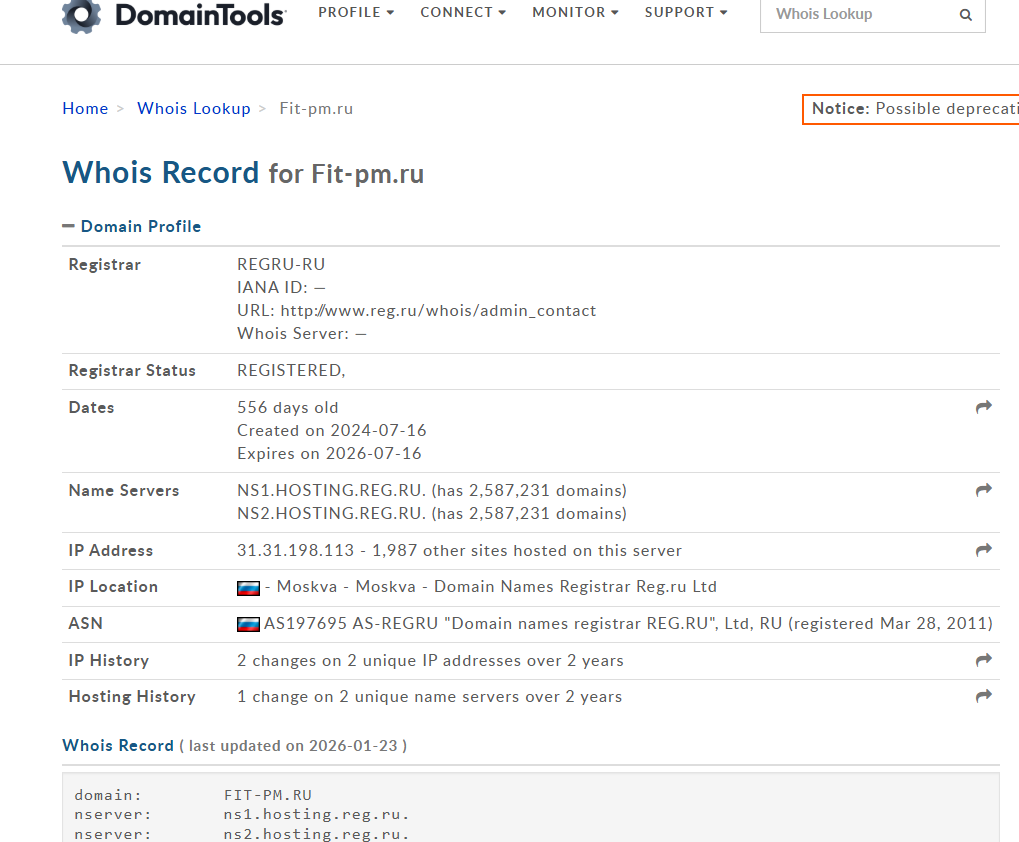Click the share arrow in IP History row

[984, 659]
